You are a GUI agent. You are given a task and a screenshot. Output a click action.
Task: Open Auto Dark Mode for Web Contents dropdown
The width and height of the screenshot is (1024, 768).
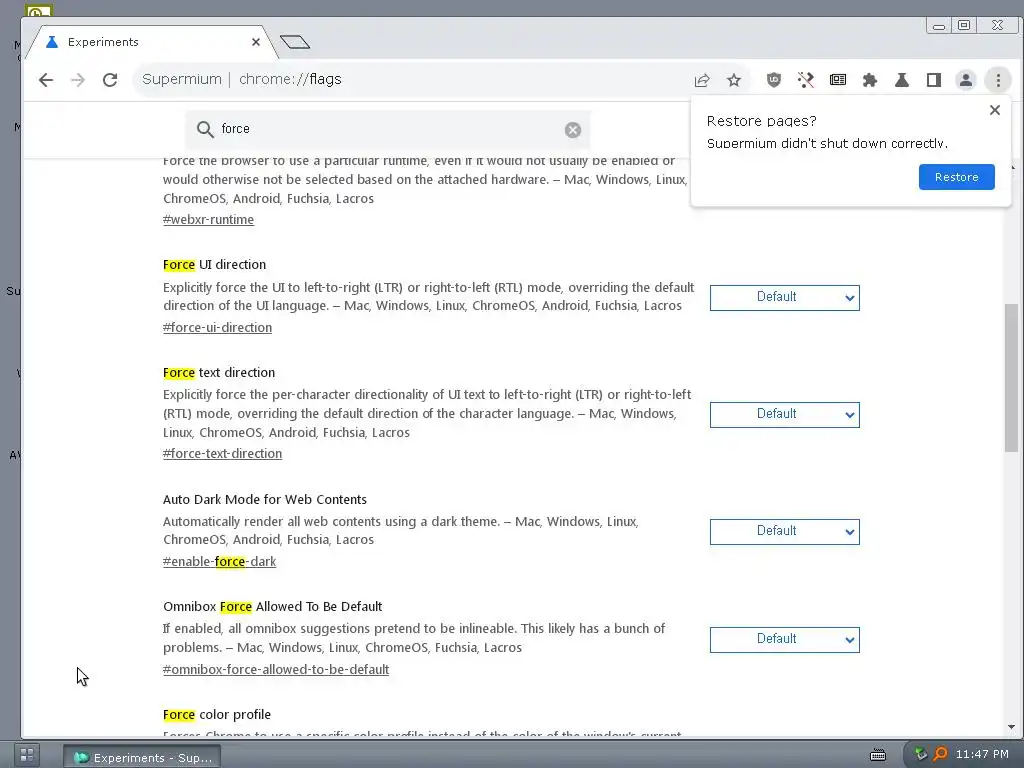784,532
